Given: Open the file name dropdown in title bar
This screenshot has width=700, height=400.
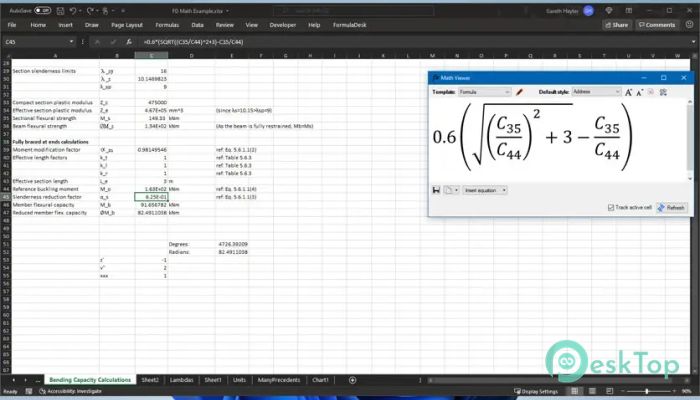Looking at the screenshot, I should 227,11.
